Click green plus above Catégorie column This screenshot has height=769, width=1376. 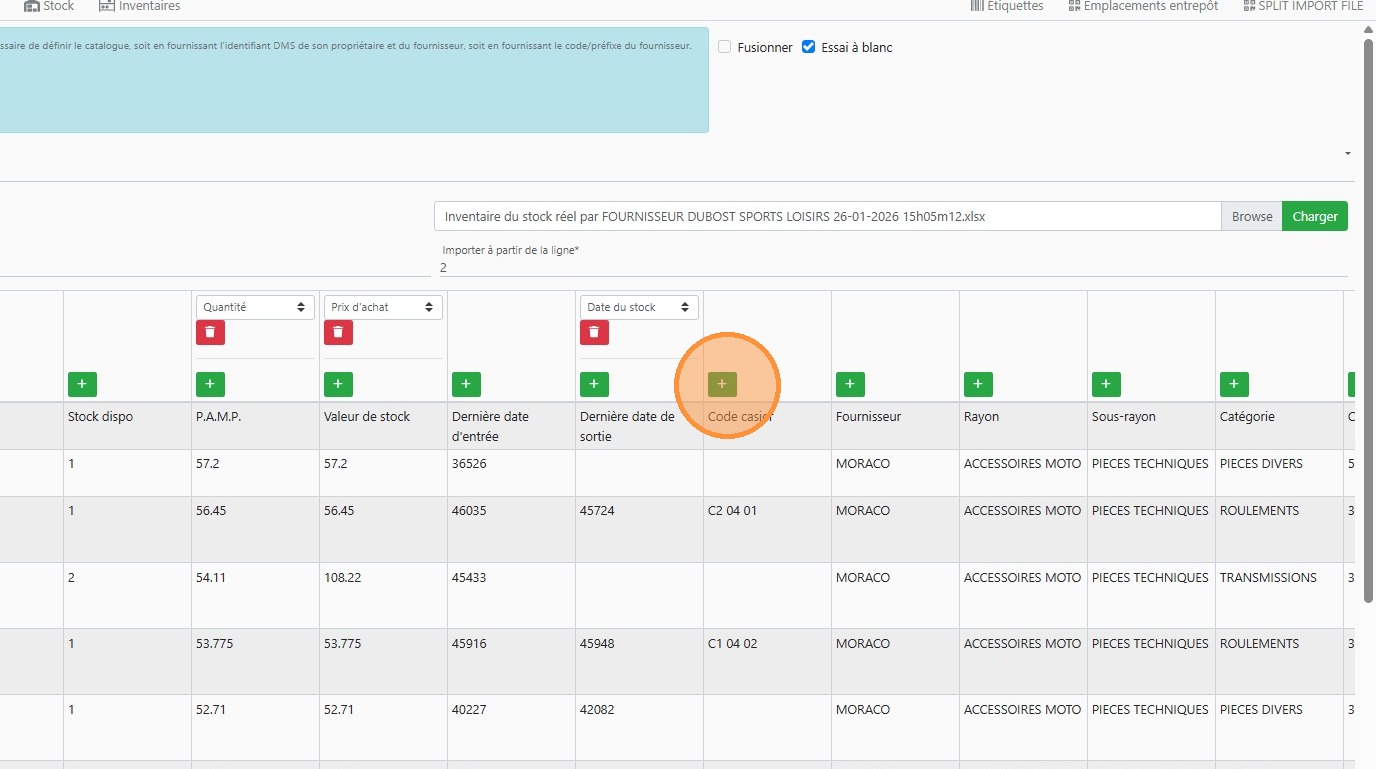(1234, 384)
